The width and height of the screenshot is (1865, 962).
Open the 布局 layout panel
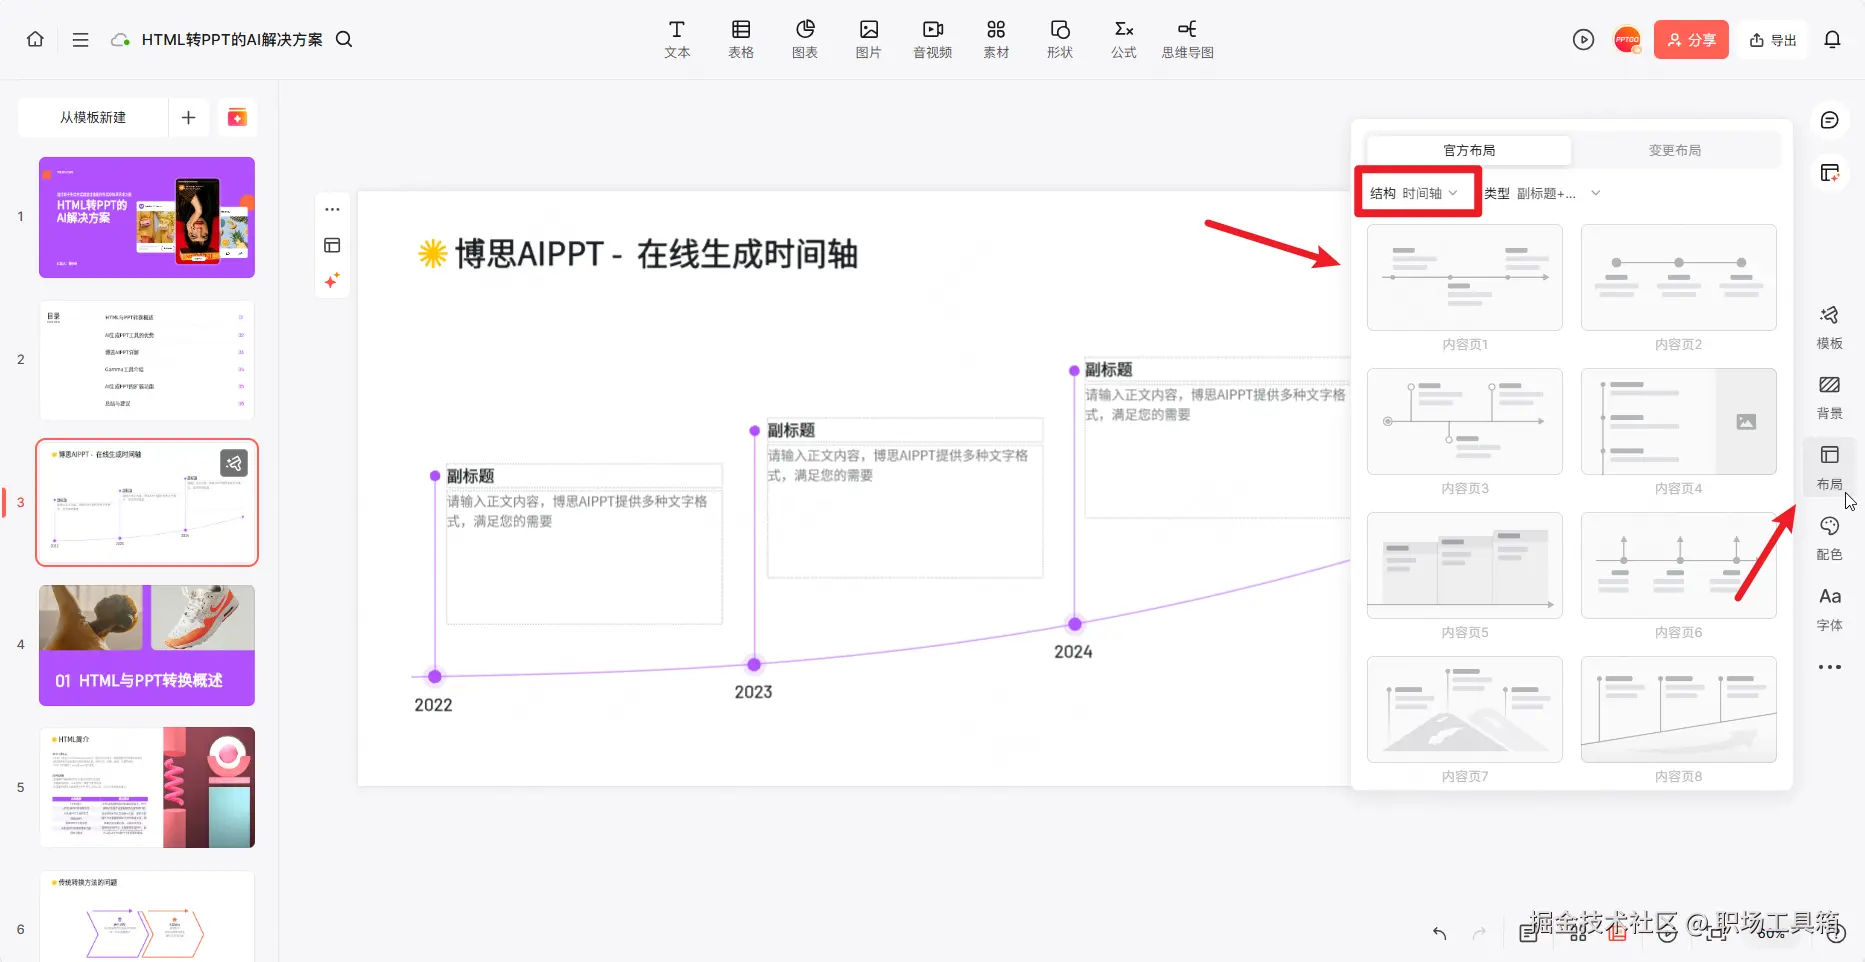click(1829, 468)
